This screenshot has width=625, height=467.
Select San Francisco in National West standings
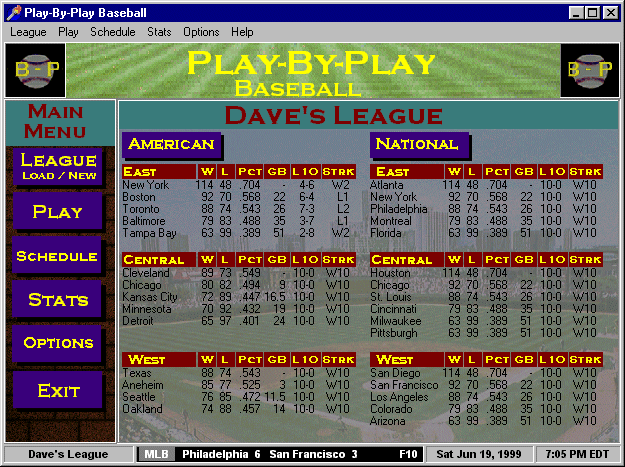point(404,385)
